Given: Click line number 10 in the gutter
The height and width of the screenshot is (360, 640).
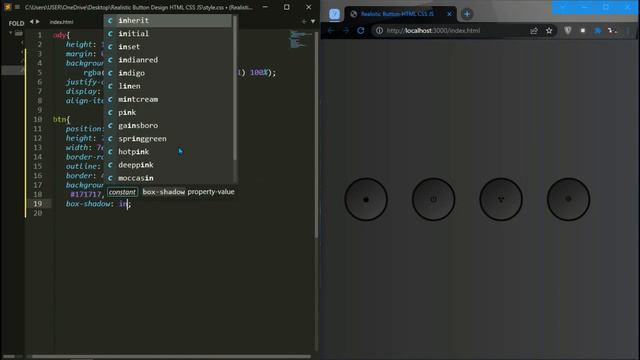Looking at the screenshot, I should pos(38,119).
